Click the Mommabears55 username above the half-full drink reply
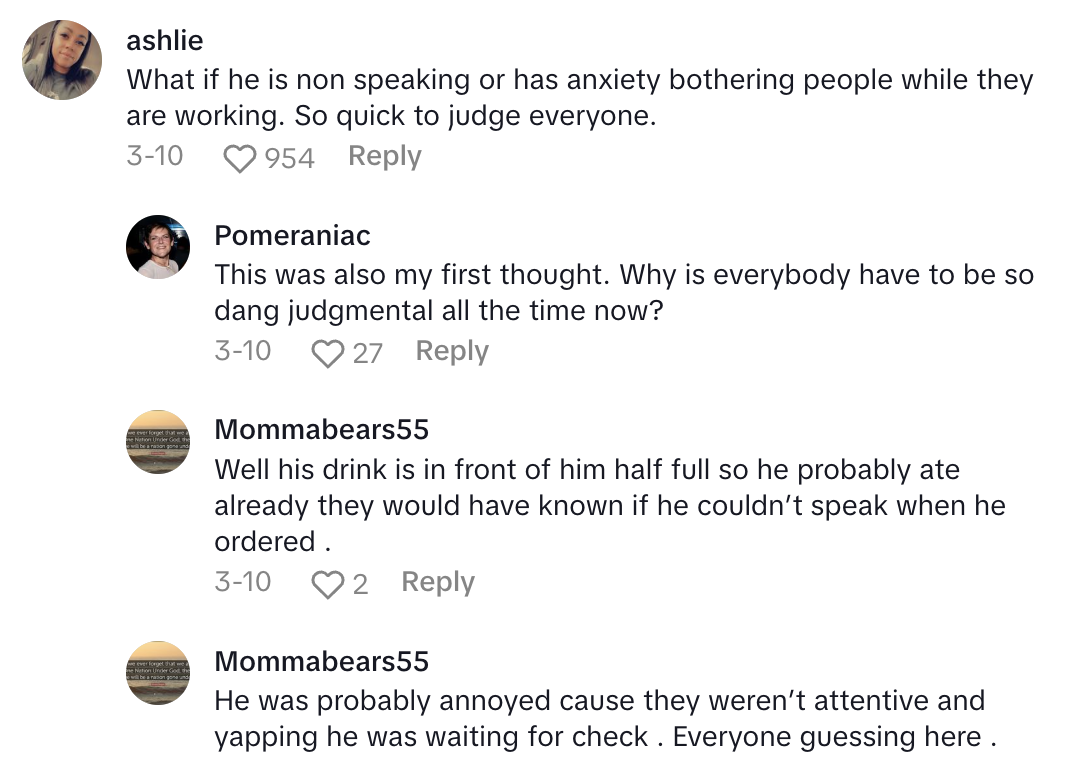Viewport: 1072px width, 760px height. click(321, 430)
